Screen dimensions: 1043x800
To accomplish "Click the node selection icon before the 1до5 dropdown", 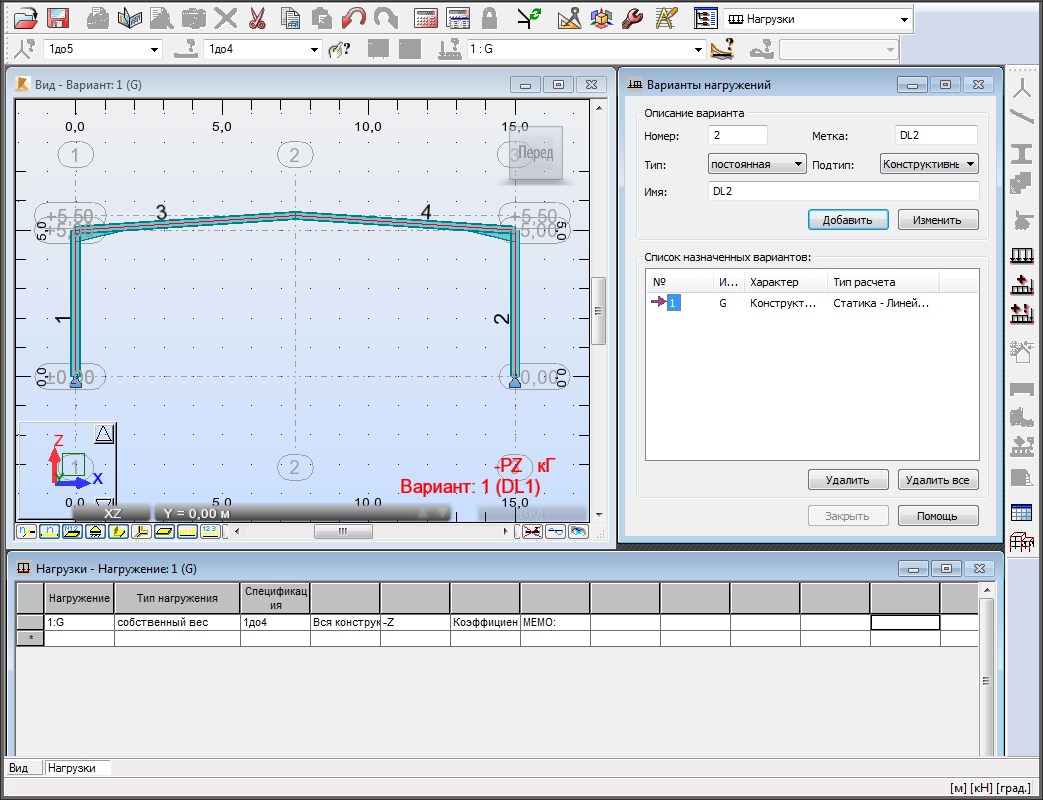I will pos(26,49).
